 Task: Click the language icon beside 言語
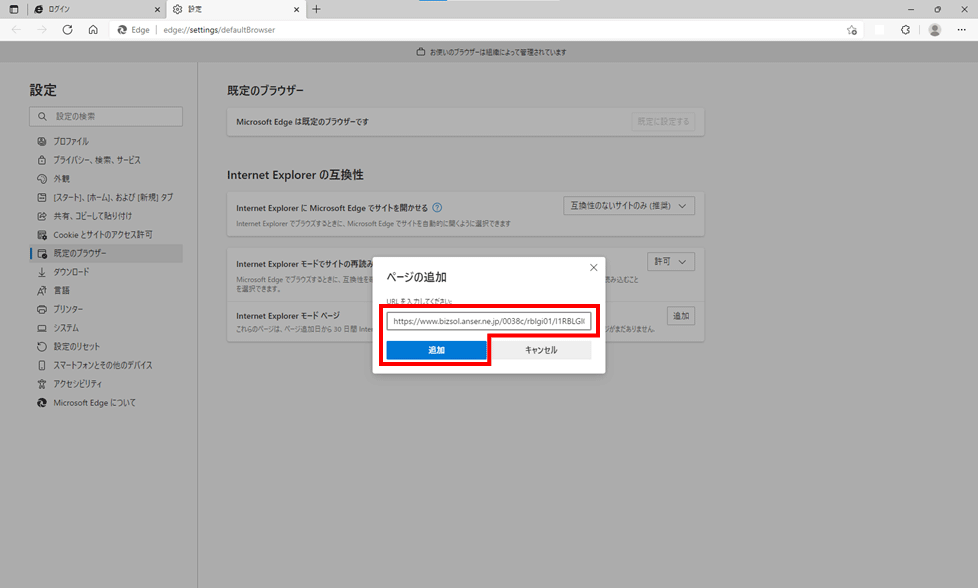tap(42, 291)
